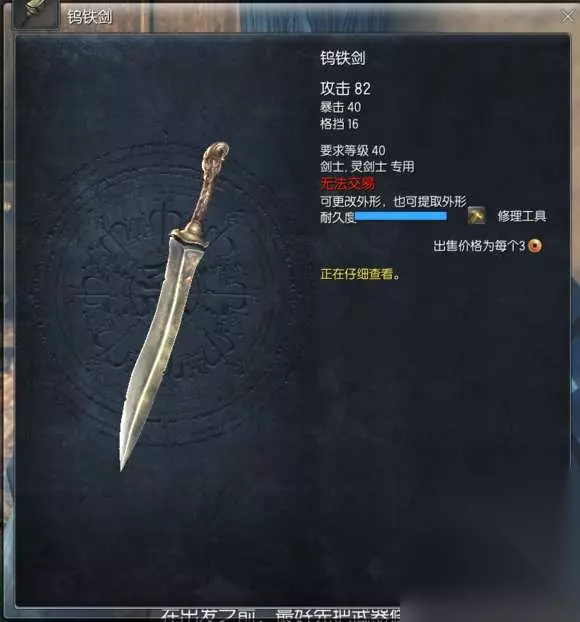
Task: Click the copper coin icon beside sell price
Action: [x=535, y=246]
